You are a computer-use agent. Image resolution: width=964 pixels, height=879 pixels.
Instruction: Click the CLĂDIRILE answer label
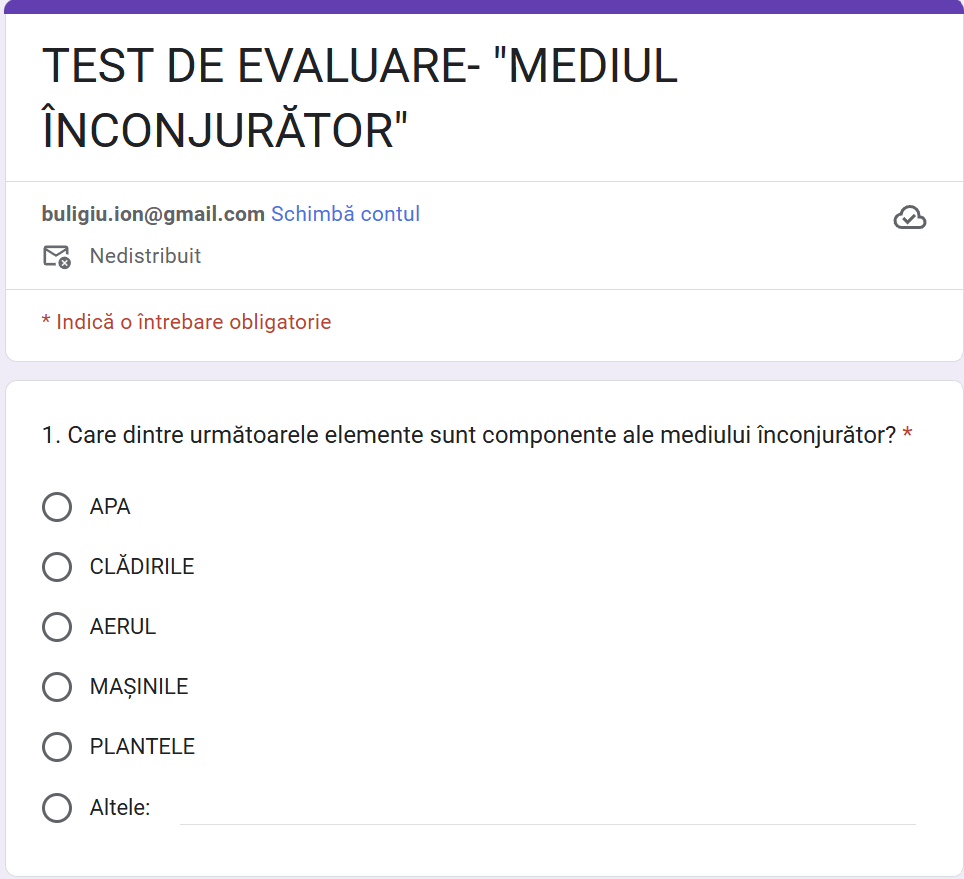tap(142, 567)
